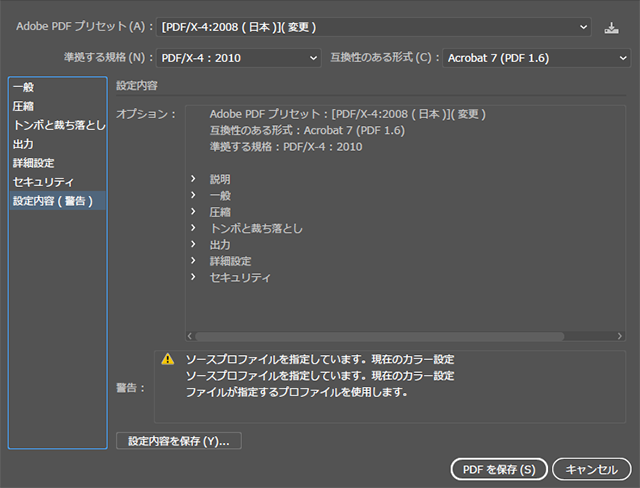This screenshot has width=640, height=488.
Task: Click the キャンセル button
Action: click(x=591, y=470)
